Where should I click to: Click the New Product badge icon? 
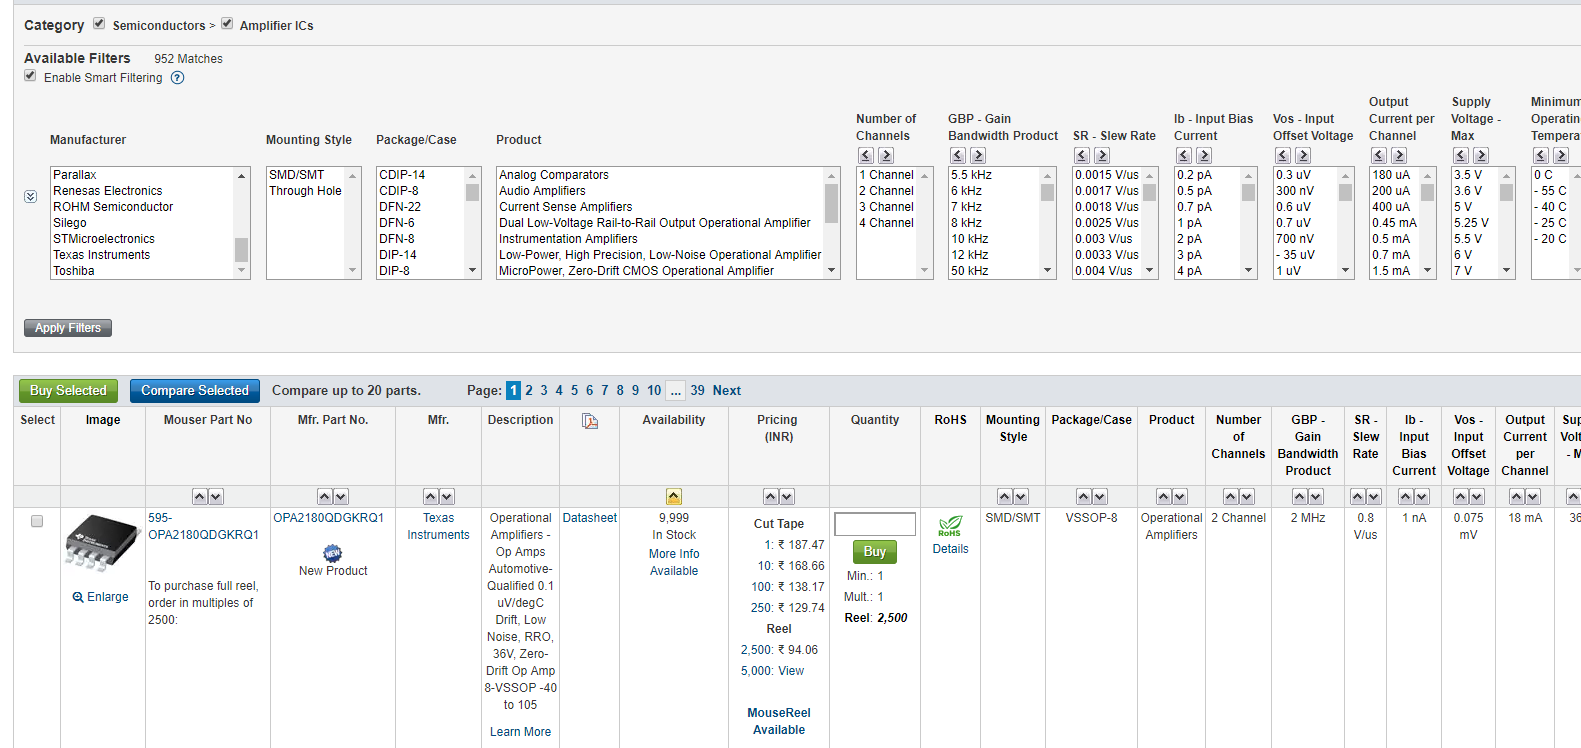(333, 553)
